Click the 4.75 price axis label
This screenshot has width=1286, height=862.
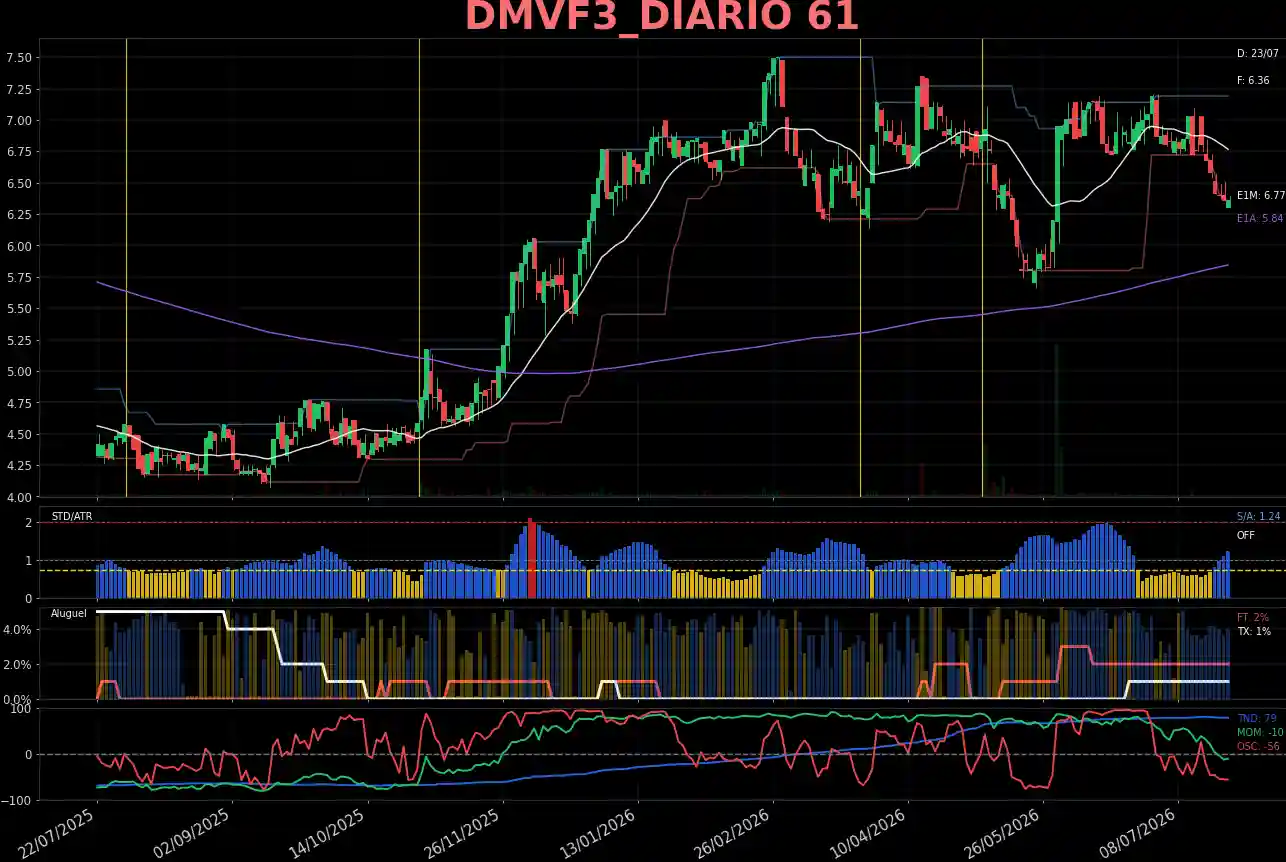point(20,403)
